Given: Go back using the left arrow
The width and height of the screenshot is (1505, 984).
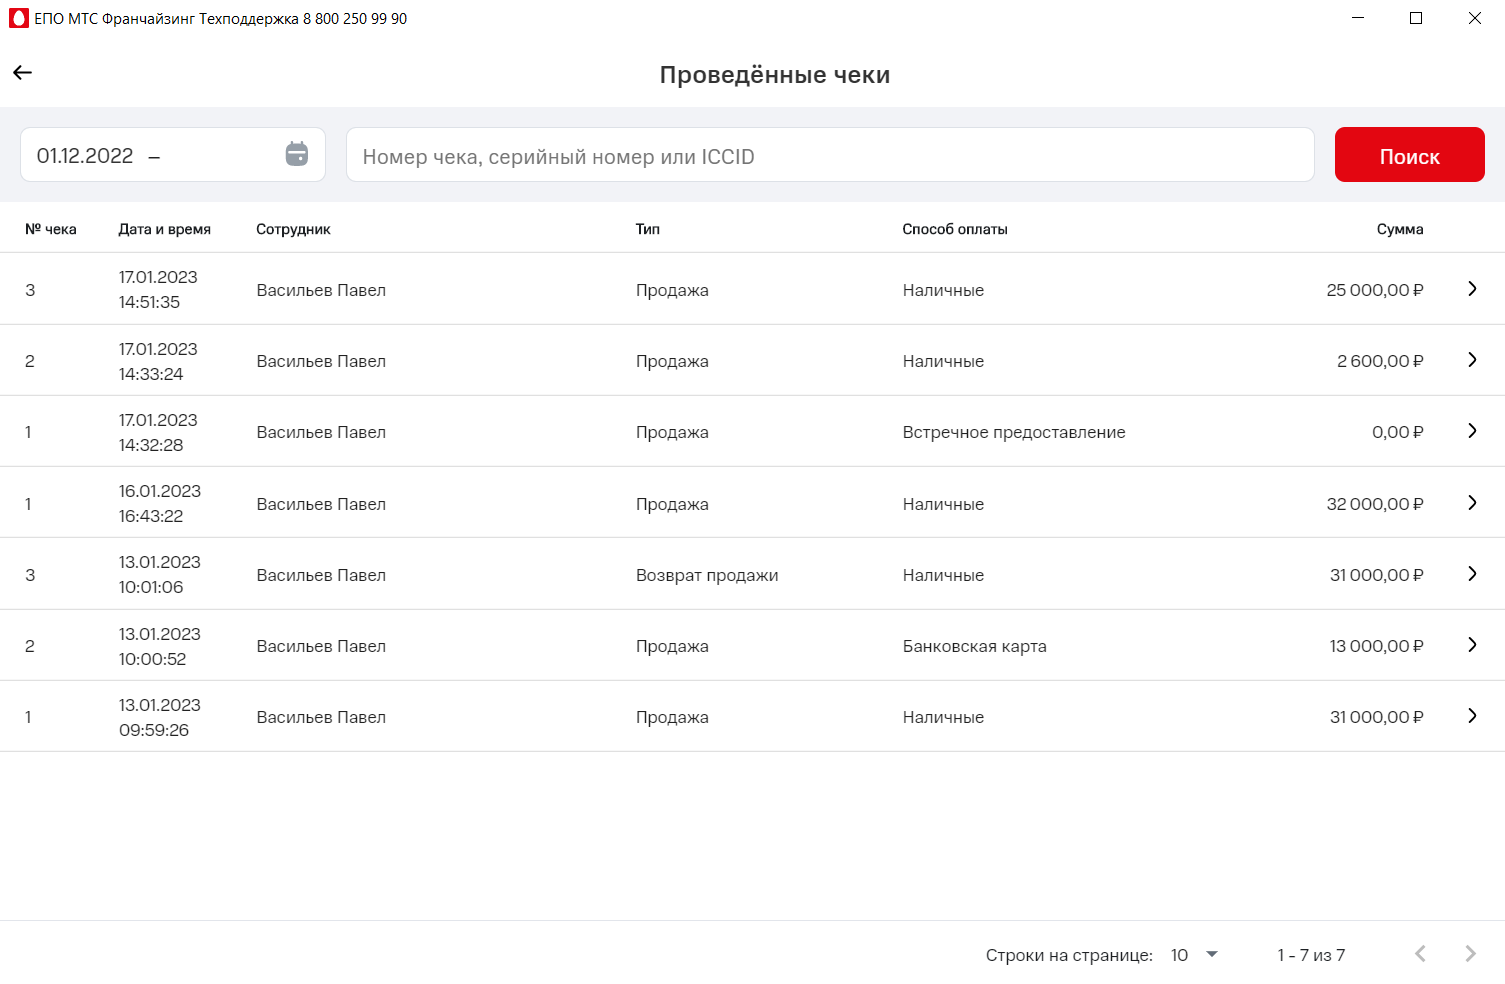Looking at the screenshot, I should point(22,72).
